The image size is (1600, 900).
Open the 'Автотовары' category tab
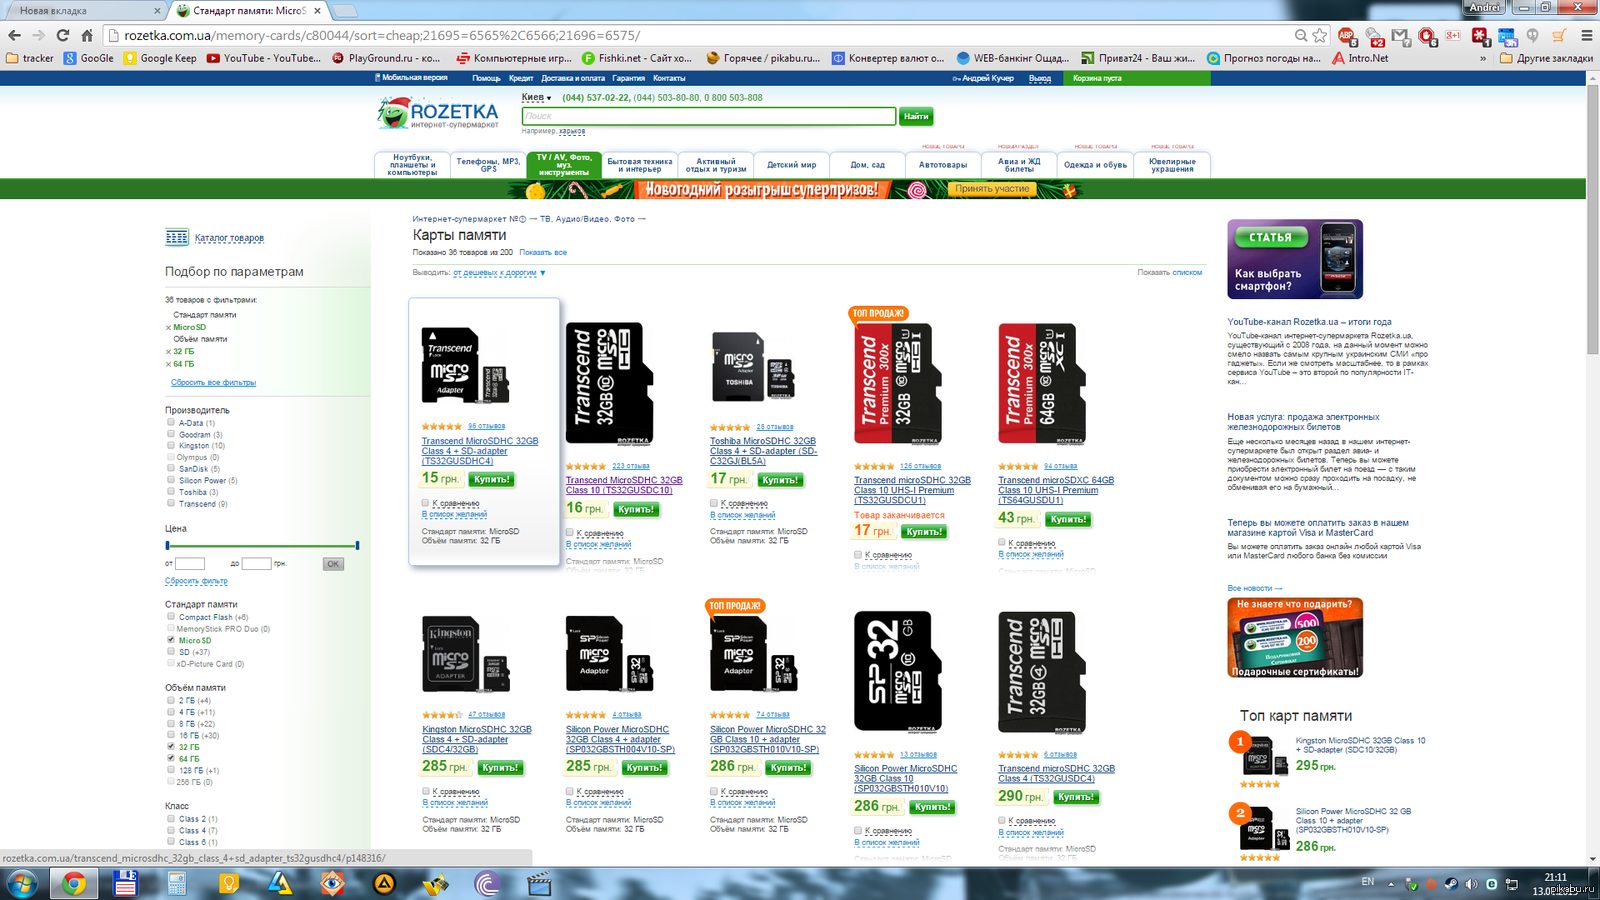pos(943,165)
